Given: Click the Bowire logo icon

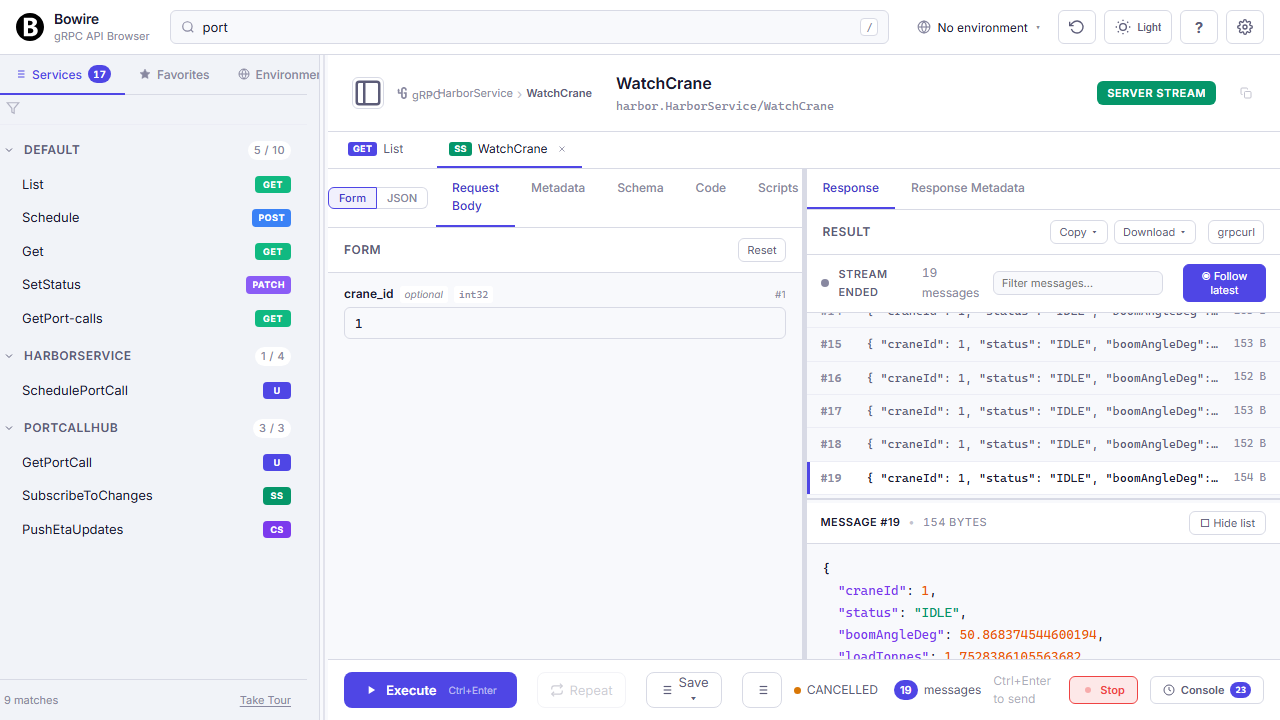Looking at the screenshot, I should click(x=30, y=27).
